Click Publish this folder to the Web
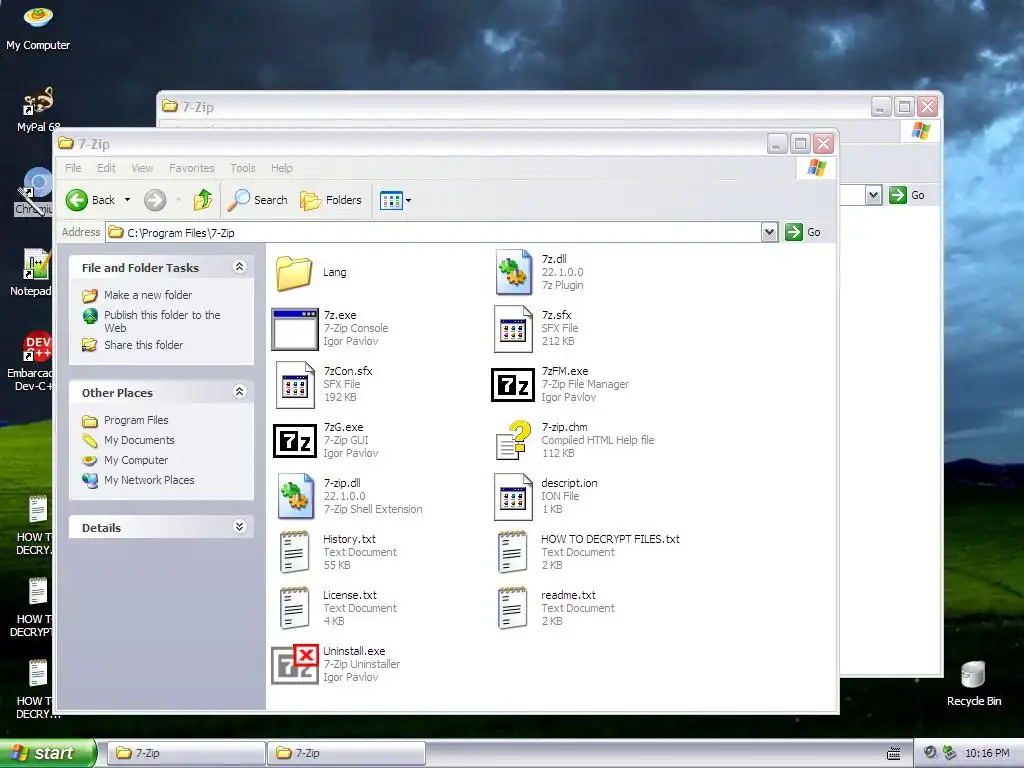This screenshot has width=1024, height=768. (162, 321)
